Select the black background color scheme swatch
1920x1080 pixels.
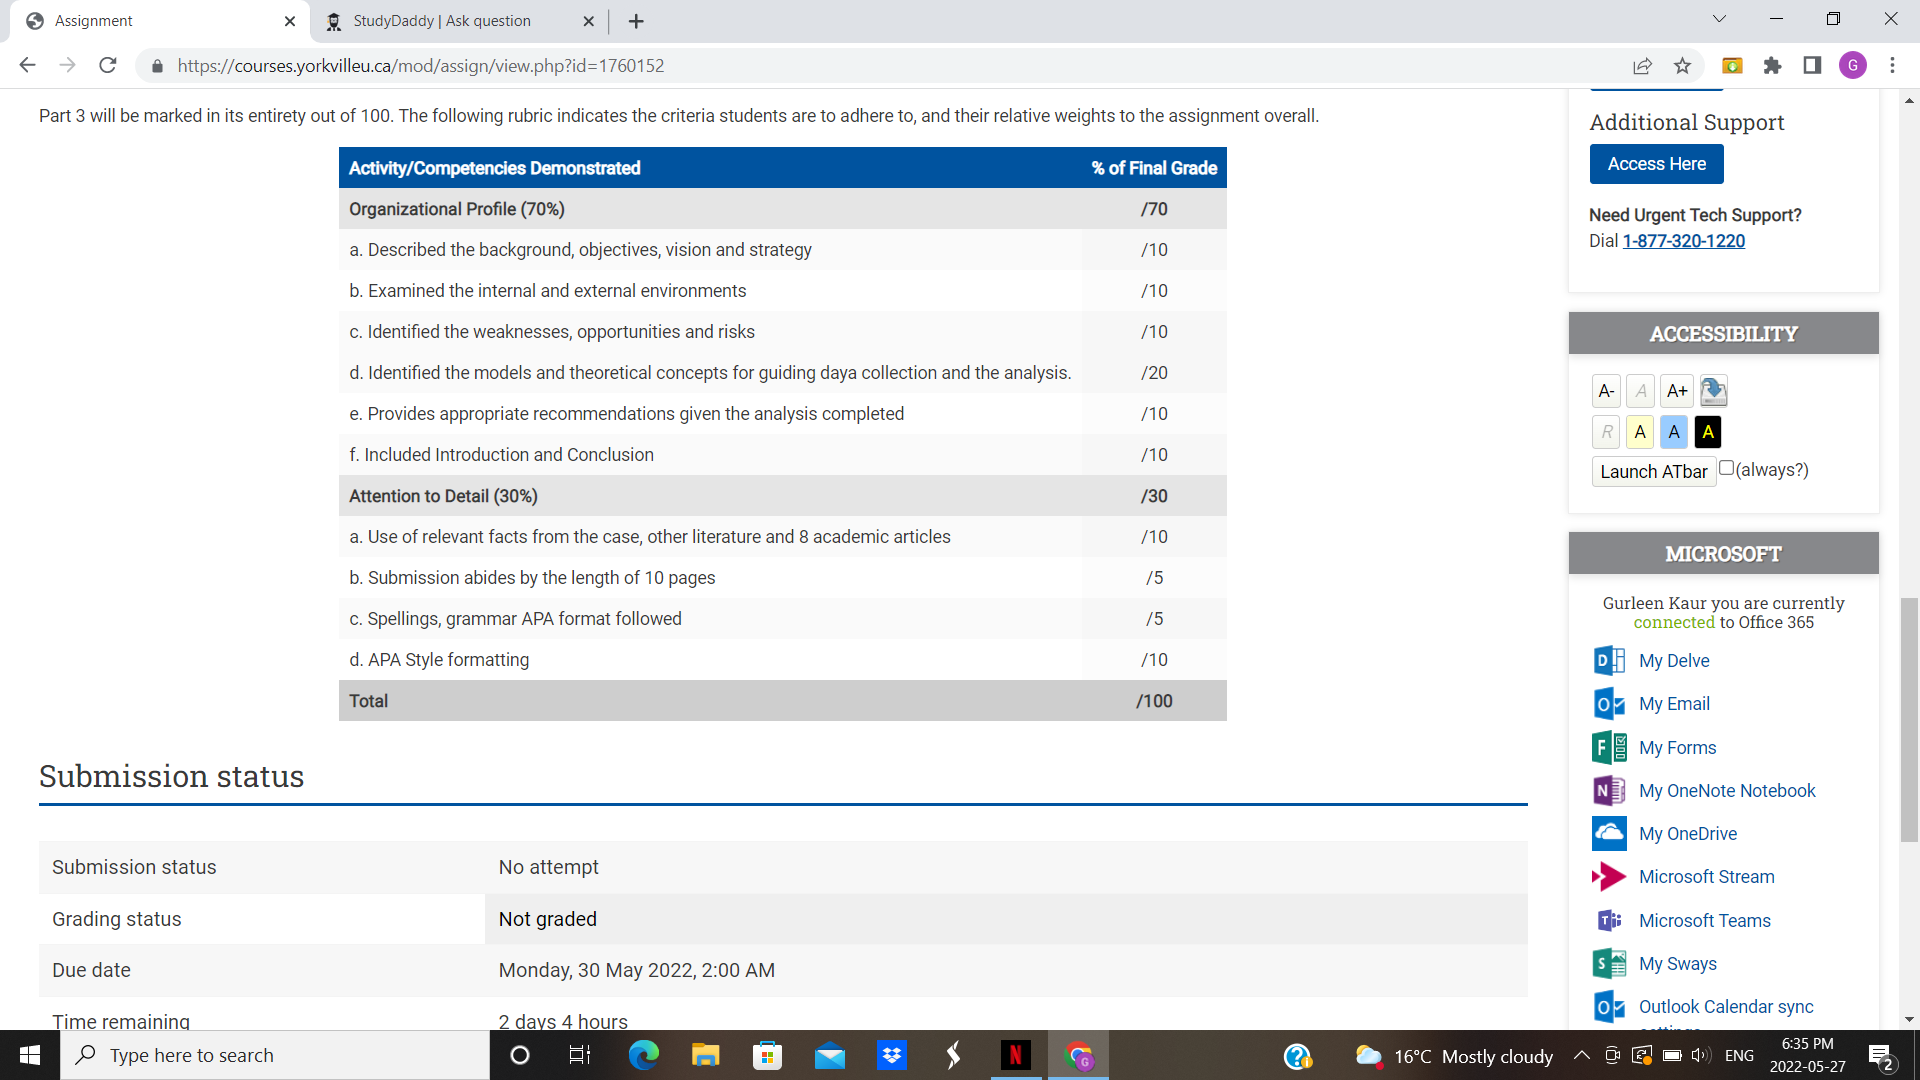(1708, 432)
